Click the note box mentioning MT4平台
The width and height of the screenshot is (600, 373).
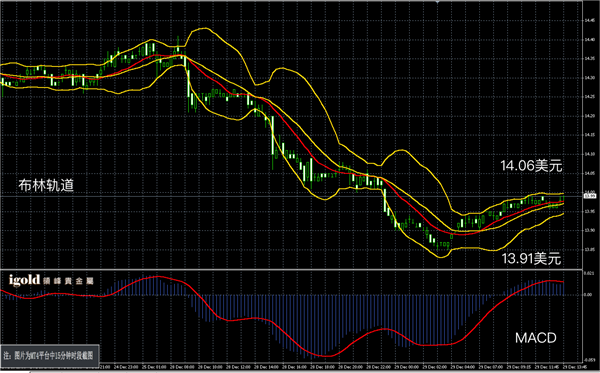pos(50,355)
